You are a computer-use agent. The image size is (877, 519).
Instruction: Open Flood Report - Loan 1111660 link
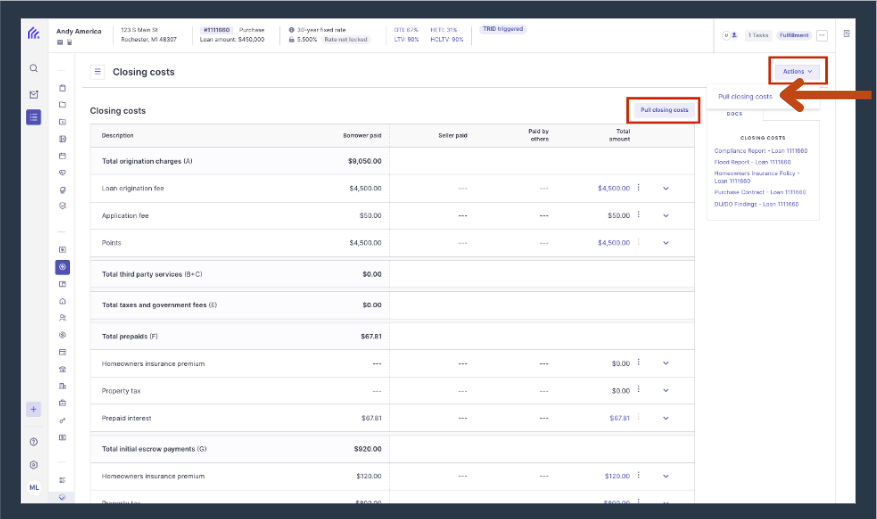click(752, 162)
